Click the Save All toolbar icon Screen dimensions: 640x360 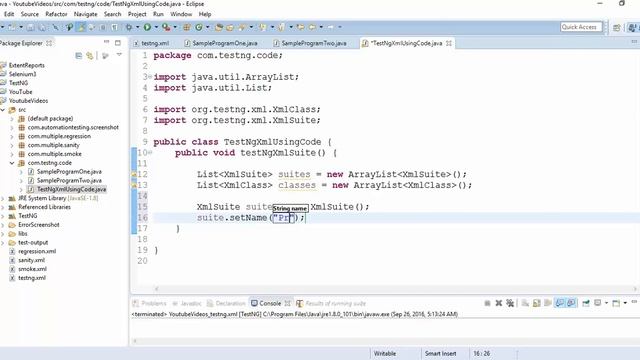coord(42,27)
